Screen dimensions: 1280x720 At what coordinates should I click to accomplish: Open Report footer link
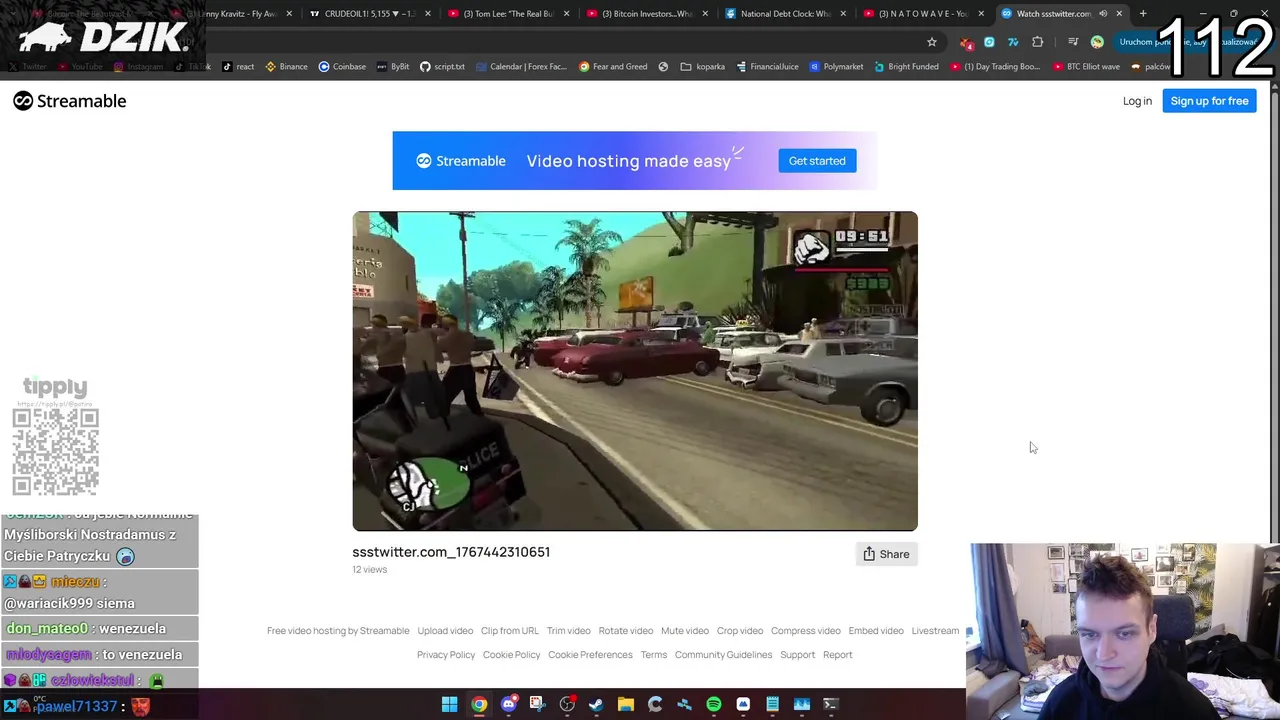click(x=838, y=655)
